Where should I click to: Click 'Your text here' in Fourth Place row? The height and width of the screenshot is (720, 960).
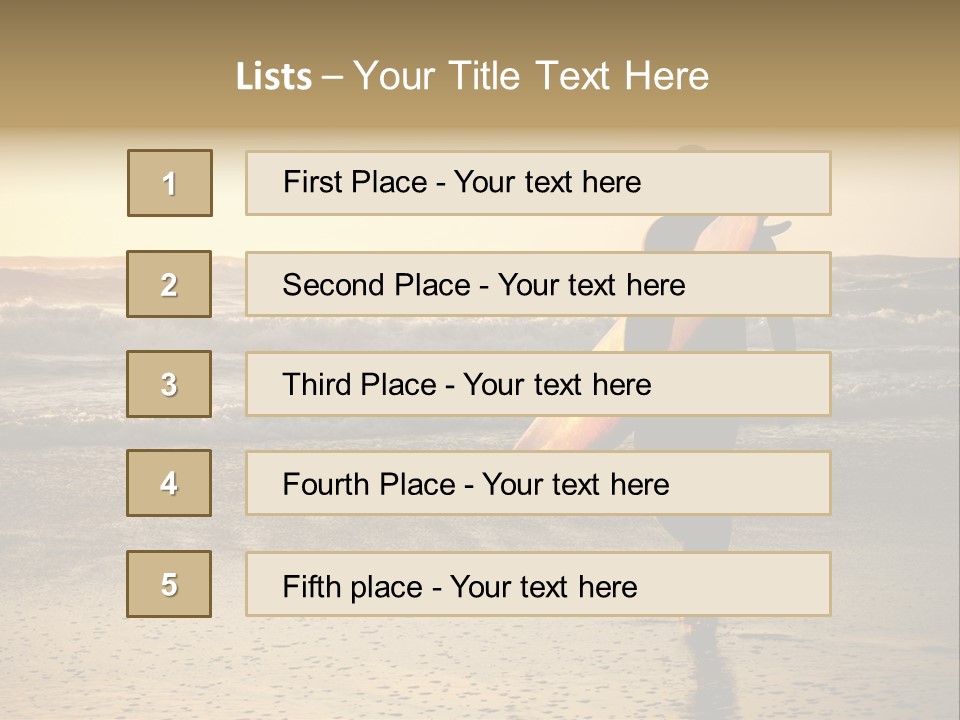tap(575, 485)
